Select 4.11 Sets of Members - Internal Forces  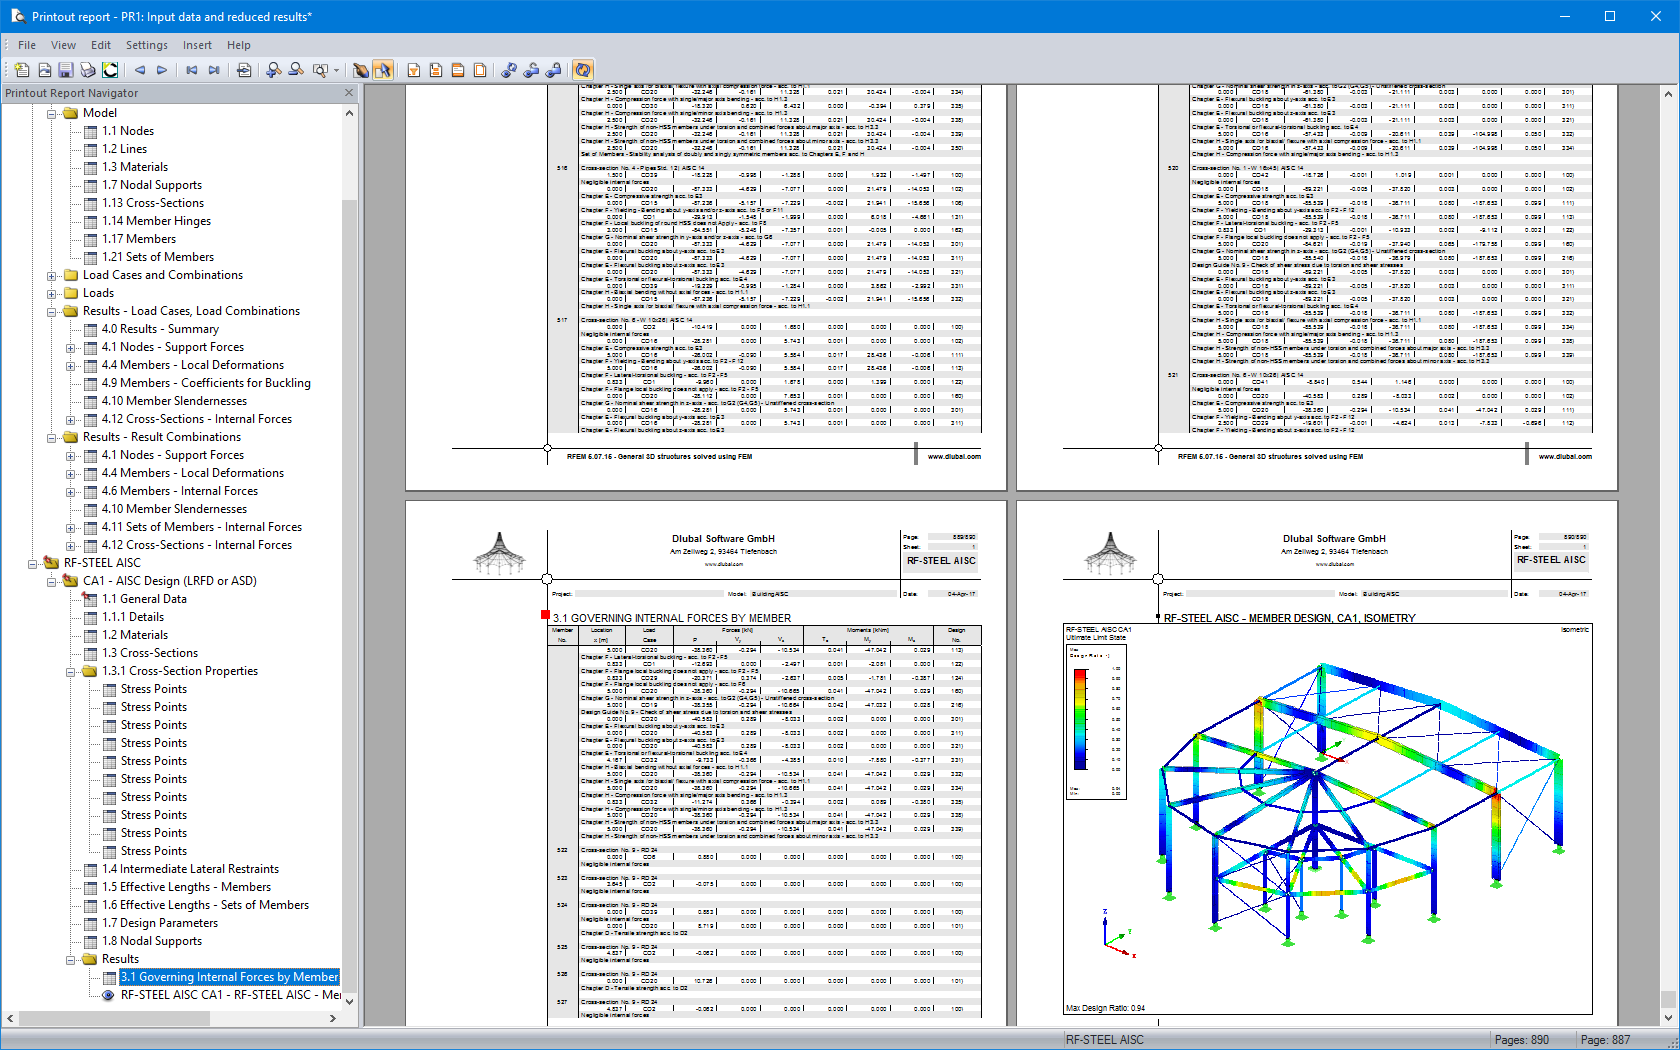coord(201,527)
